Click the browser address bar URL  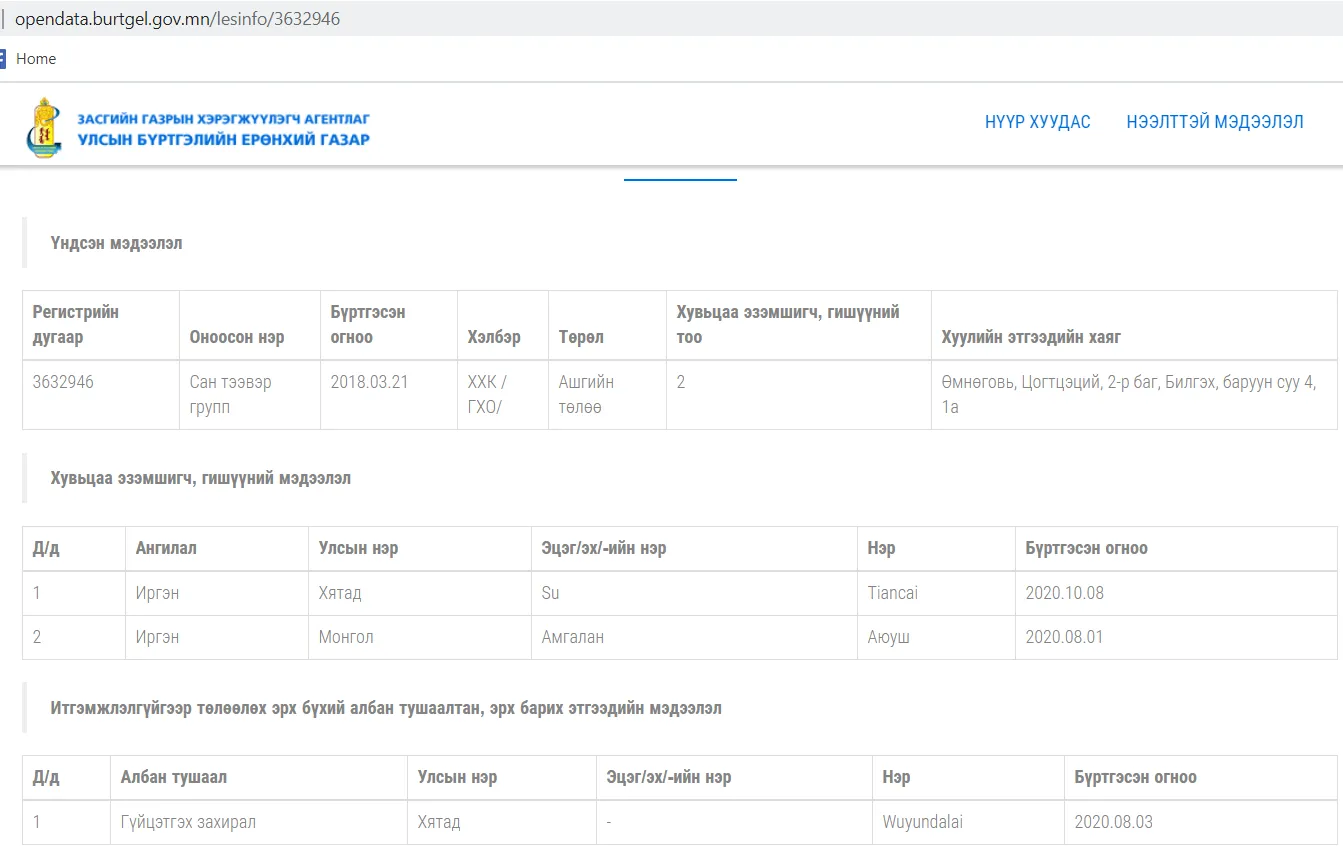click(177, 19)
